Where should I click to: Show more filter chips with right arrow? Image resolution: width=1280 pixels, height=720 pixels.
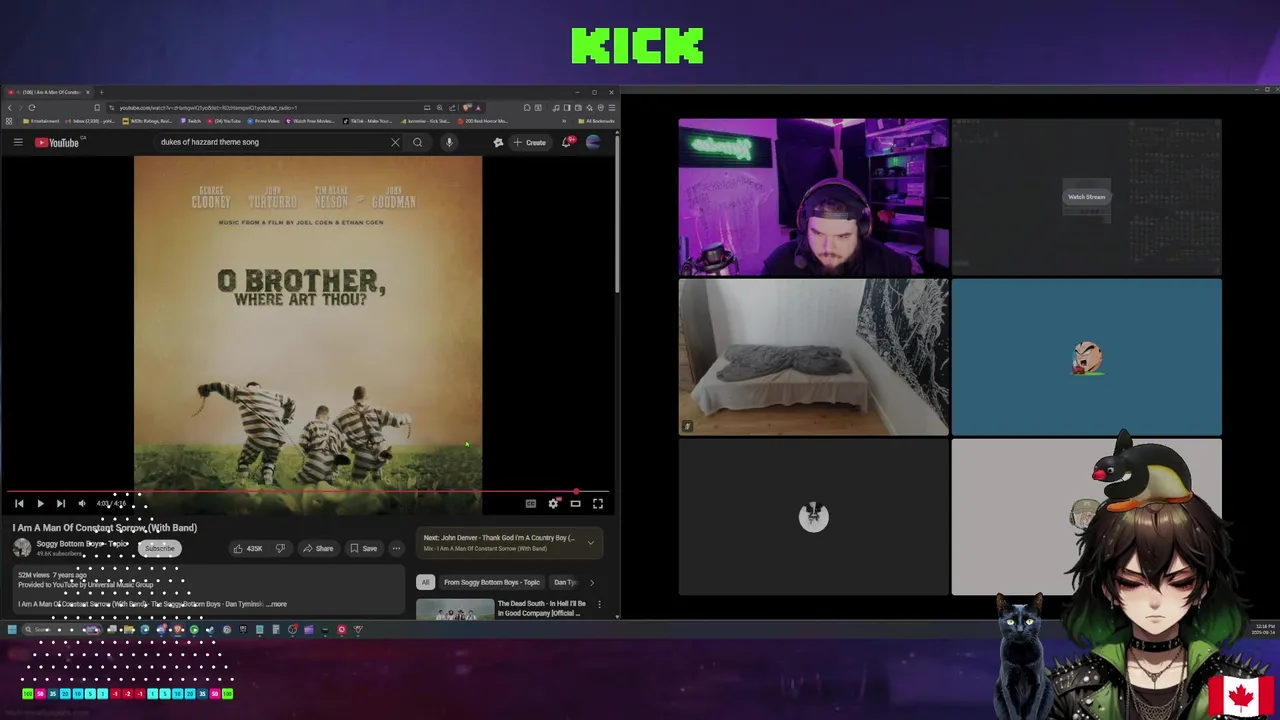click(591, 582)
